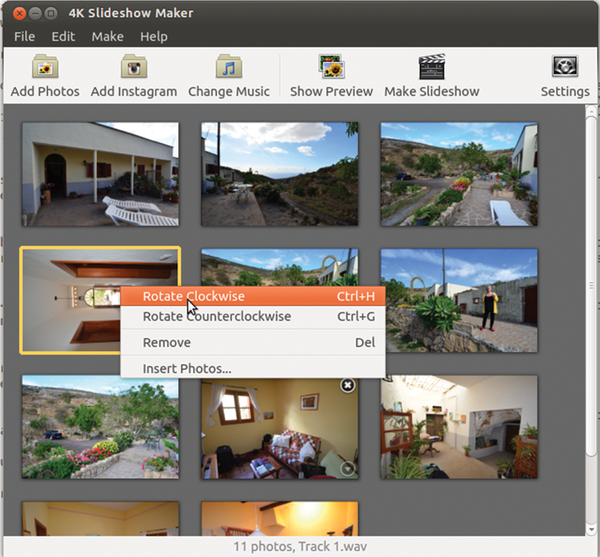Click the Add Photos toolbar icon
The width and height of the screenshot is (600, 557).
(45, 66)
